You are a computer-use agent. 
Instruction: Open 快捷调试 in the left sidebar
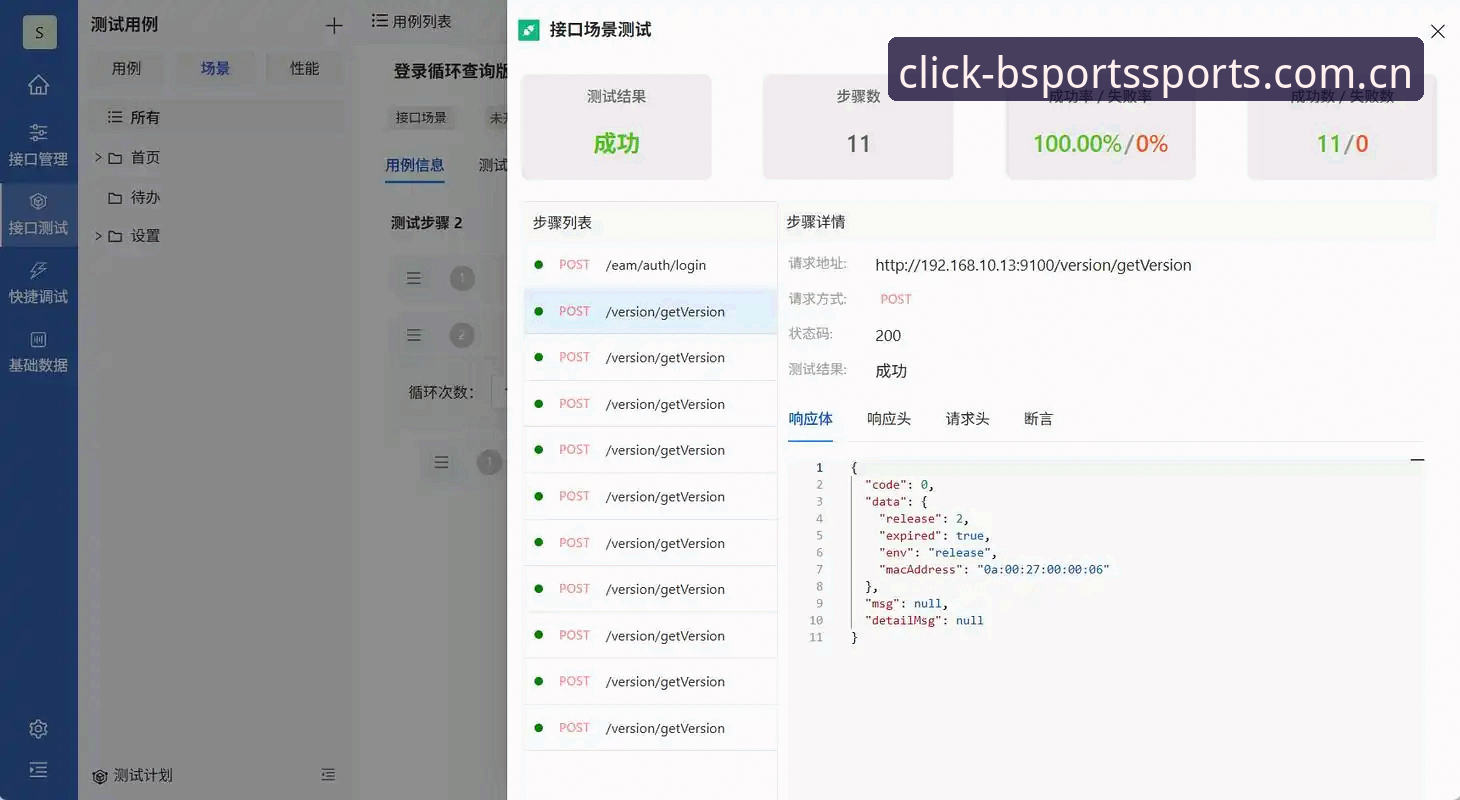[x=38, y=283]
